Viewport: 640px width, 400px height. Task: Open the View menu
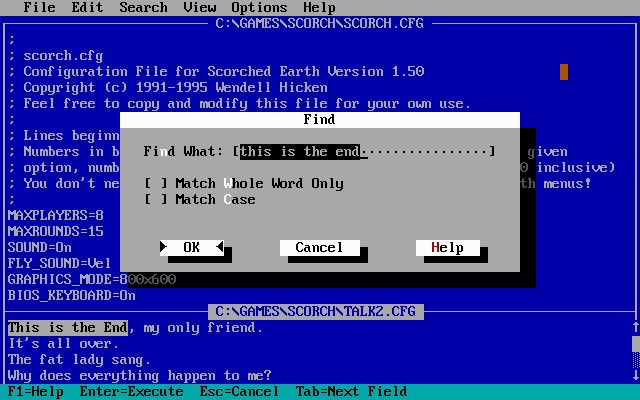200,7
